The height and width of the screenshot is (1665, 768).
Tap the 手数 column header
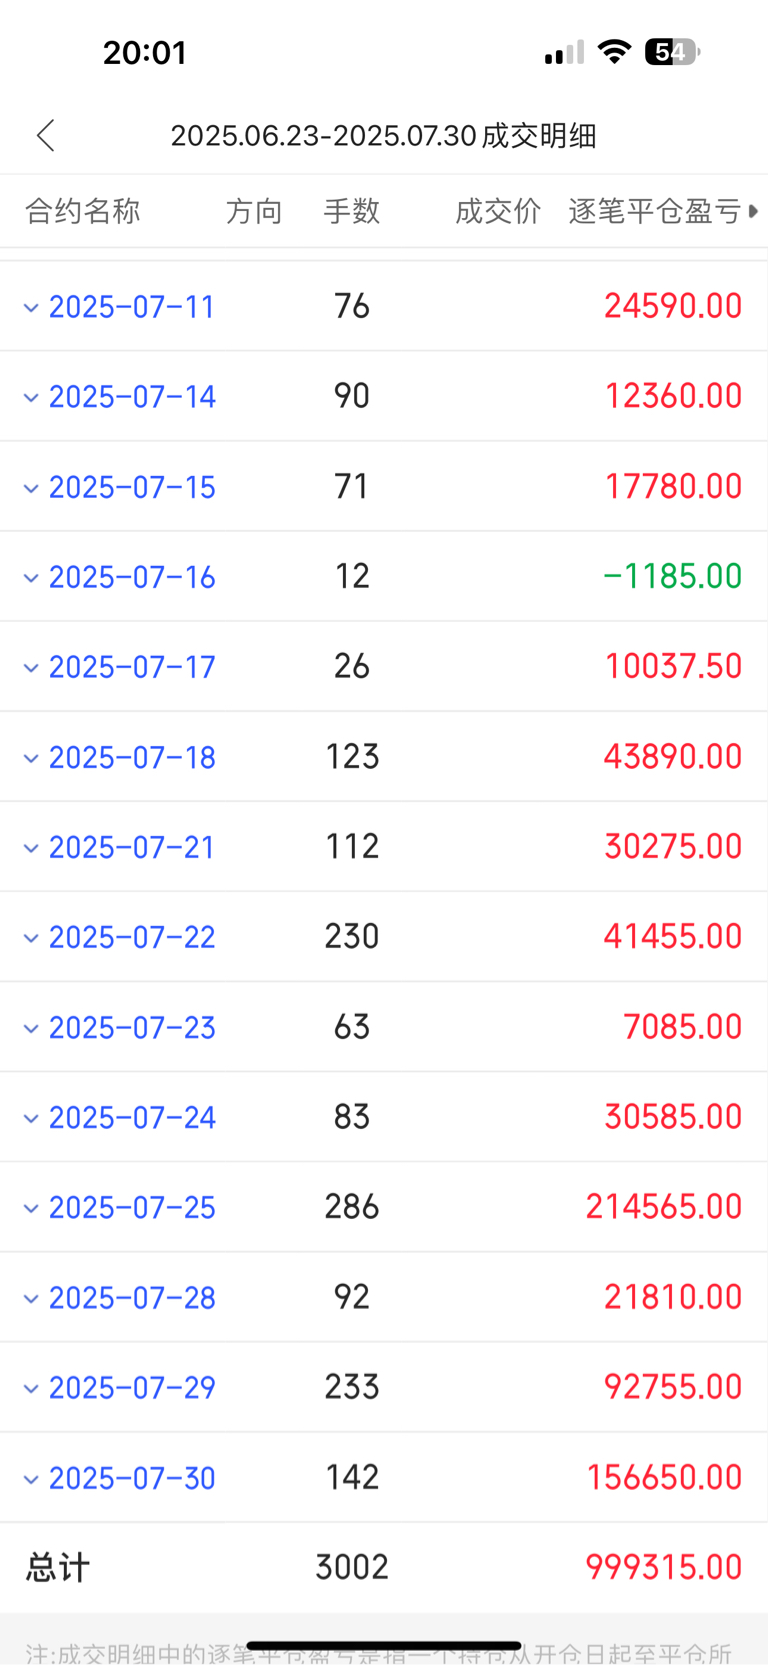[352, 211]
